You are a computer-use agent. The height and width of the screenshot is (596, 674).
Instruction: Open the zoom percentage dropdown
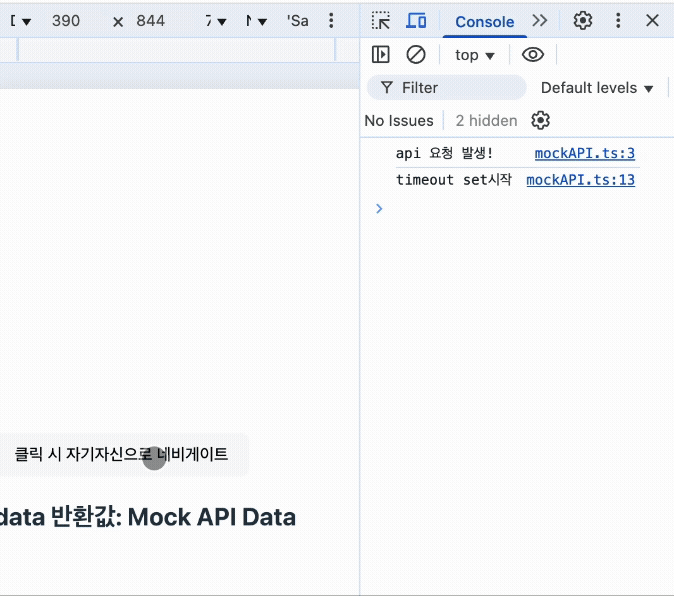click(216, 21)
